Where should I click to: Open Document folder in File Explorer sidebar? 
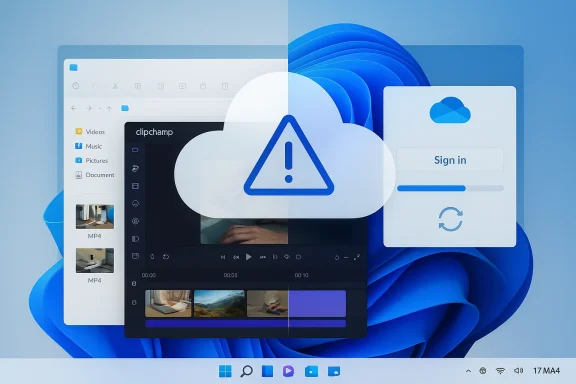pyautogui.click(x=95, y=175)
